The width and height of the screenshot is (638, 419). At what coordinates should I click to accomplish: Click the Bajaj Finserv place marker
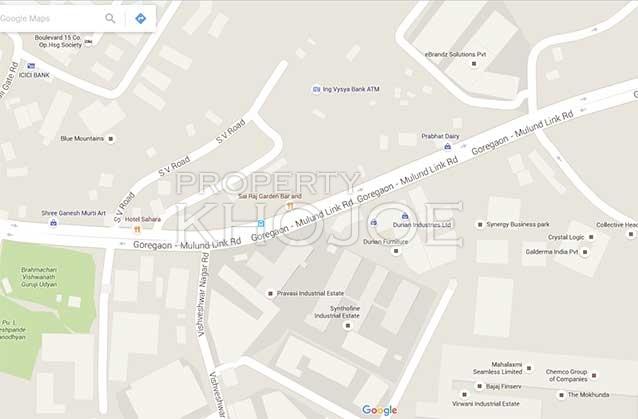point(479,386)
